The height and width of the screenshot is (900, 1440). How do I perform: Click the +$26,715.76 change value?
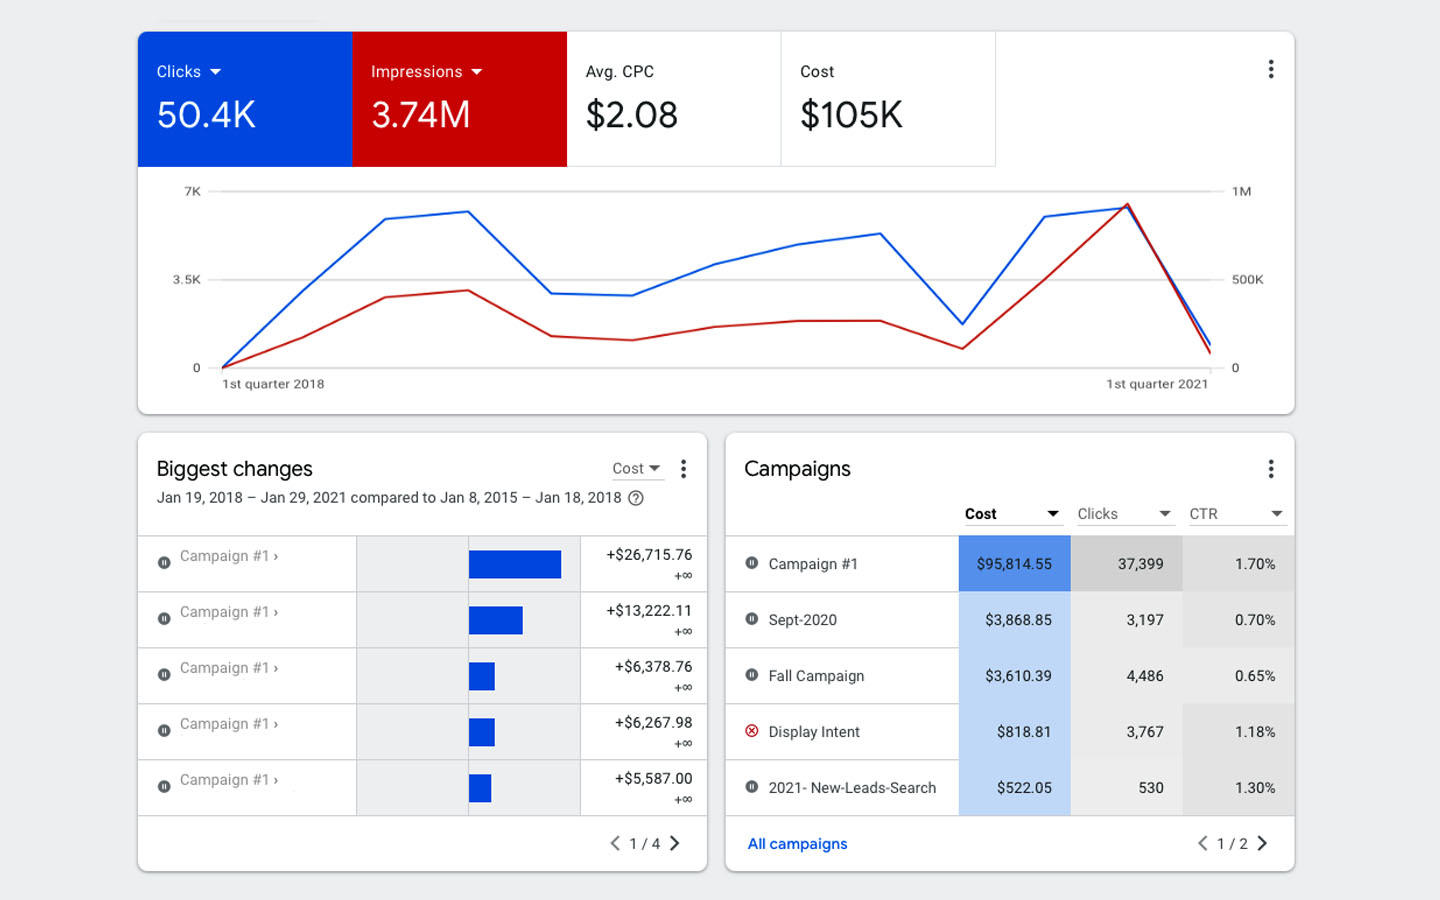pyautogui.click(x=649, y=555)
